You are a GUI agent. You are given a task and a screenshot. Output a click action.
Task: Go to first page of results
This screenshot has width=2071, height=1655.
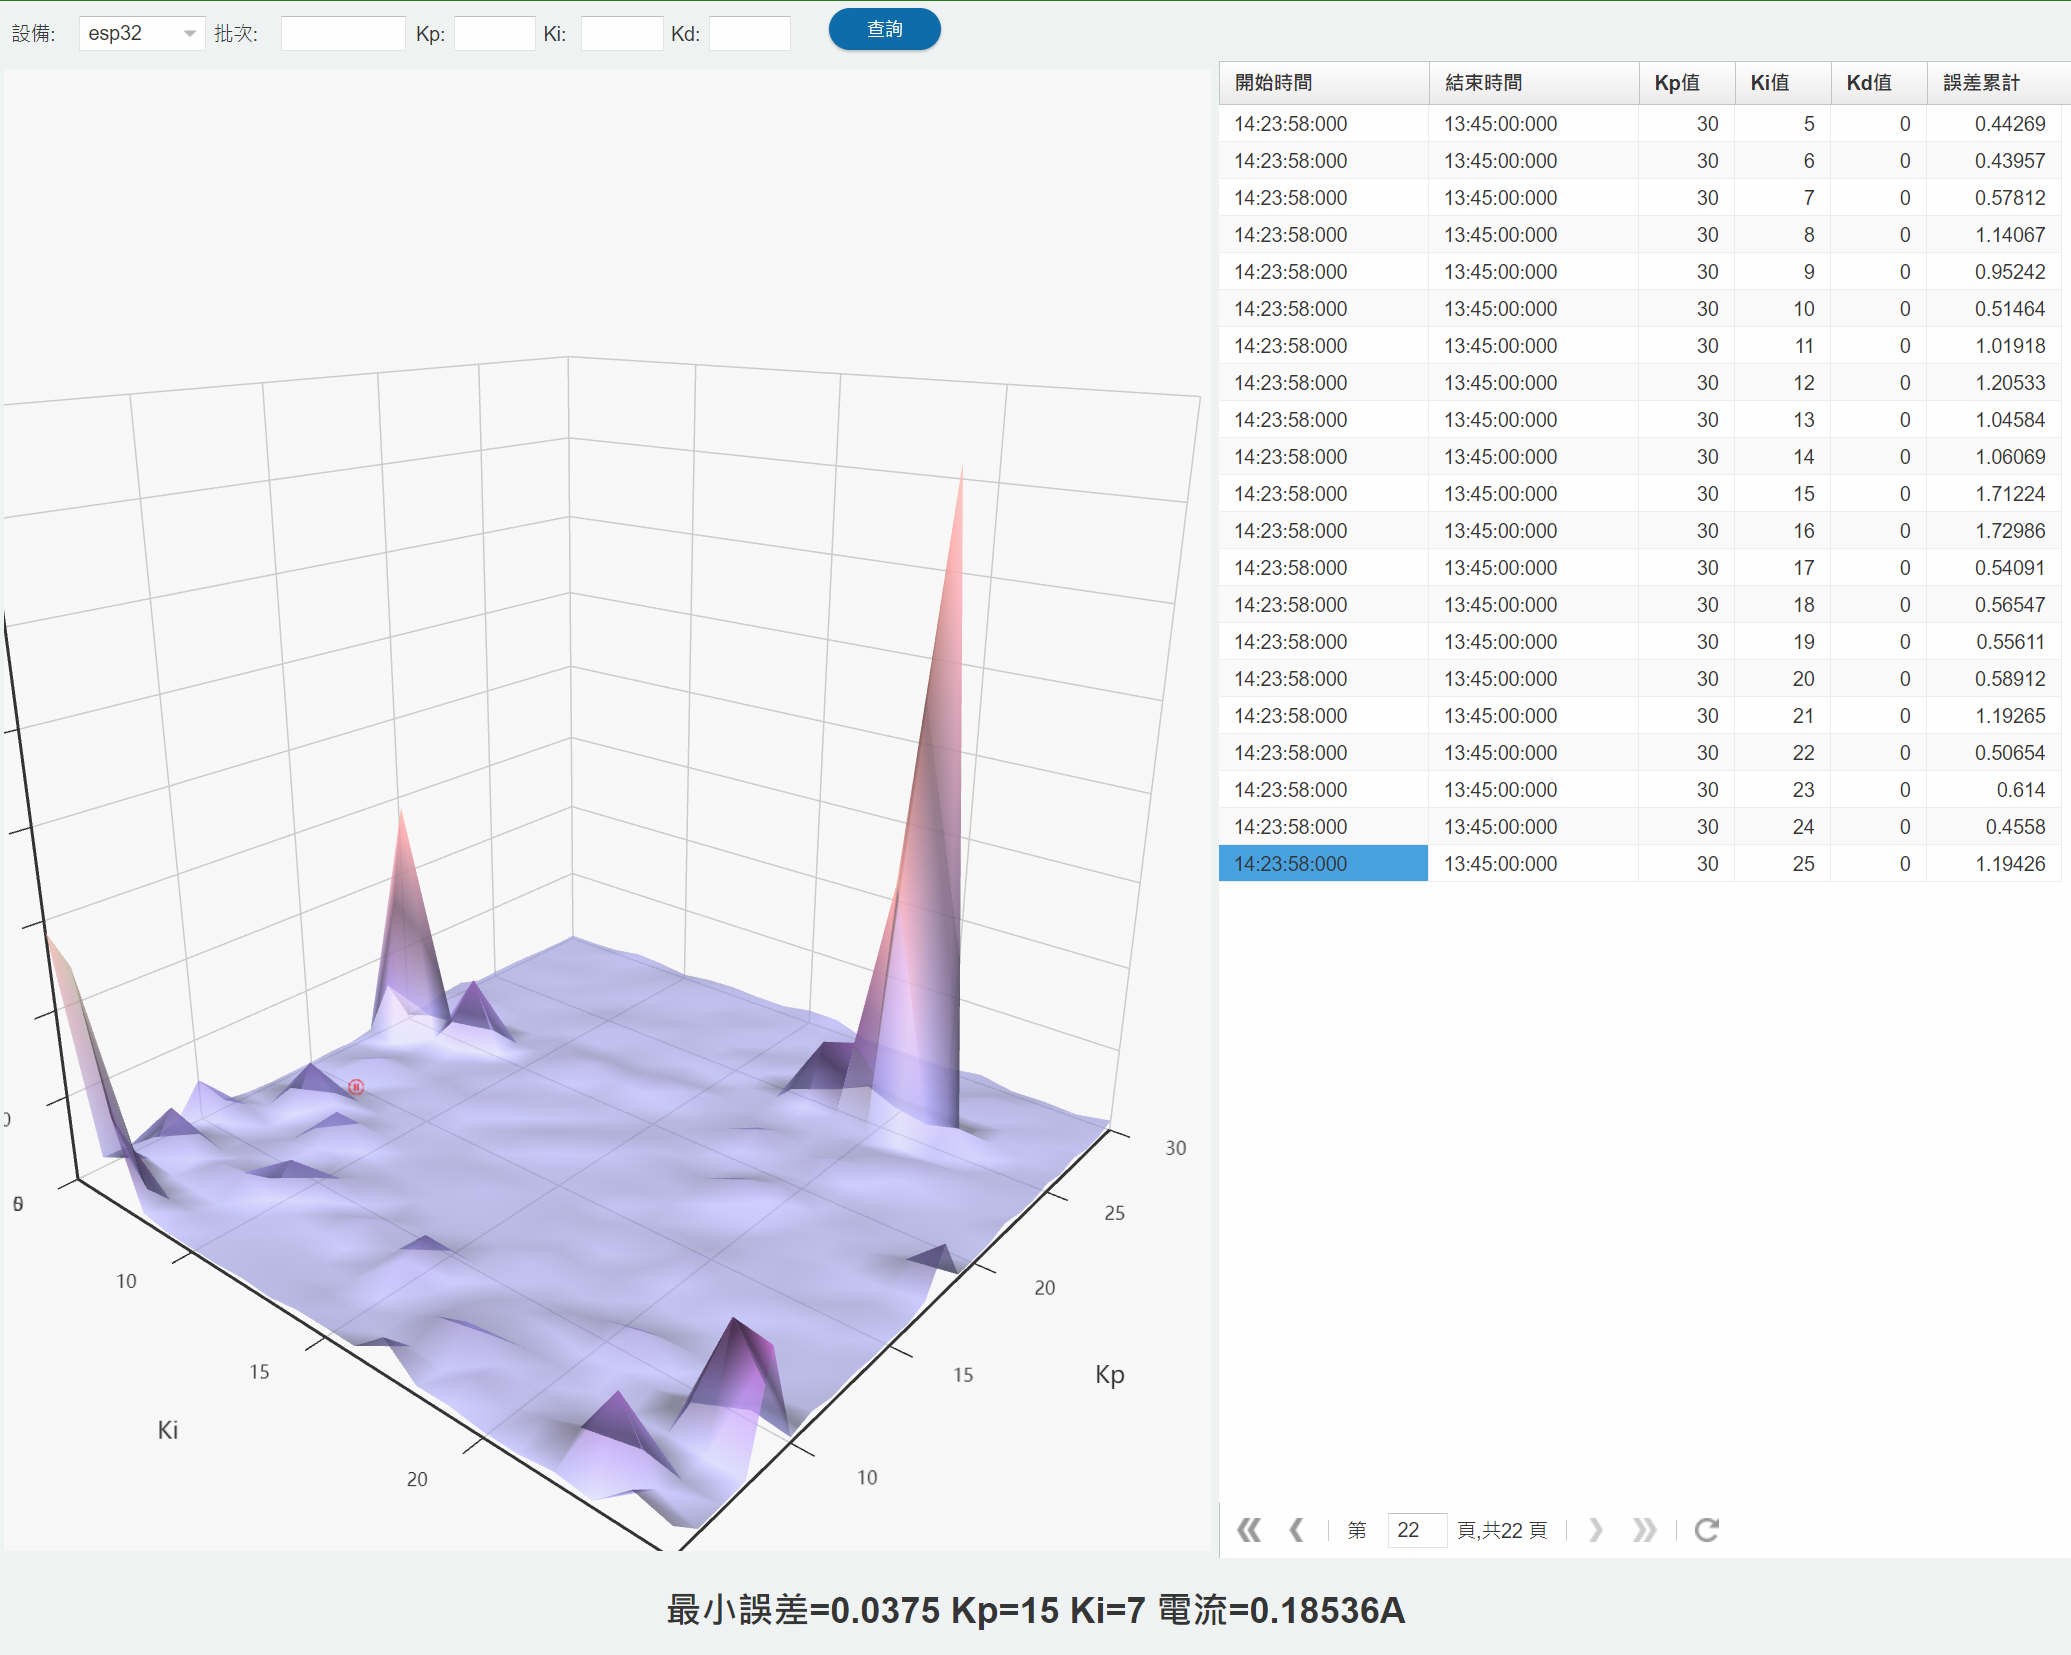[x=1248, y=1530]
